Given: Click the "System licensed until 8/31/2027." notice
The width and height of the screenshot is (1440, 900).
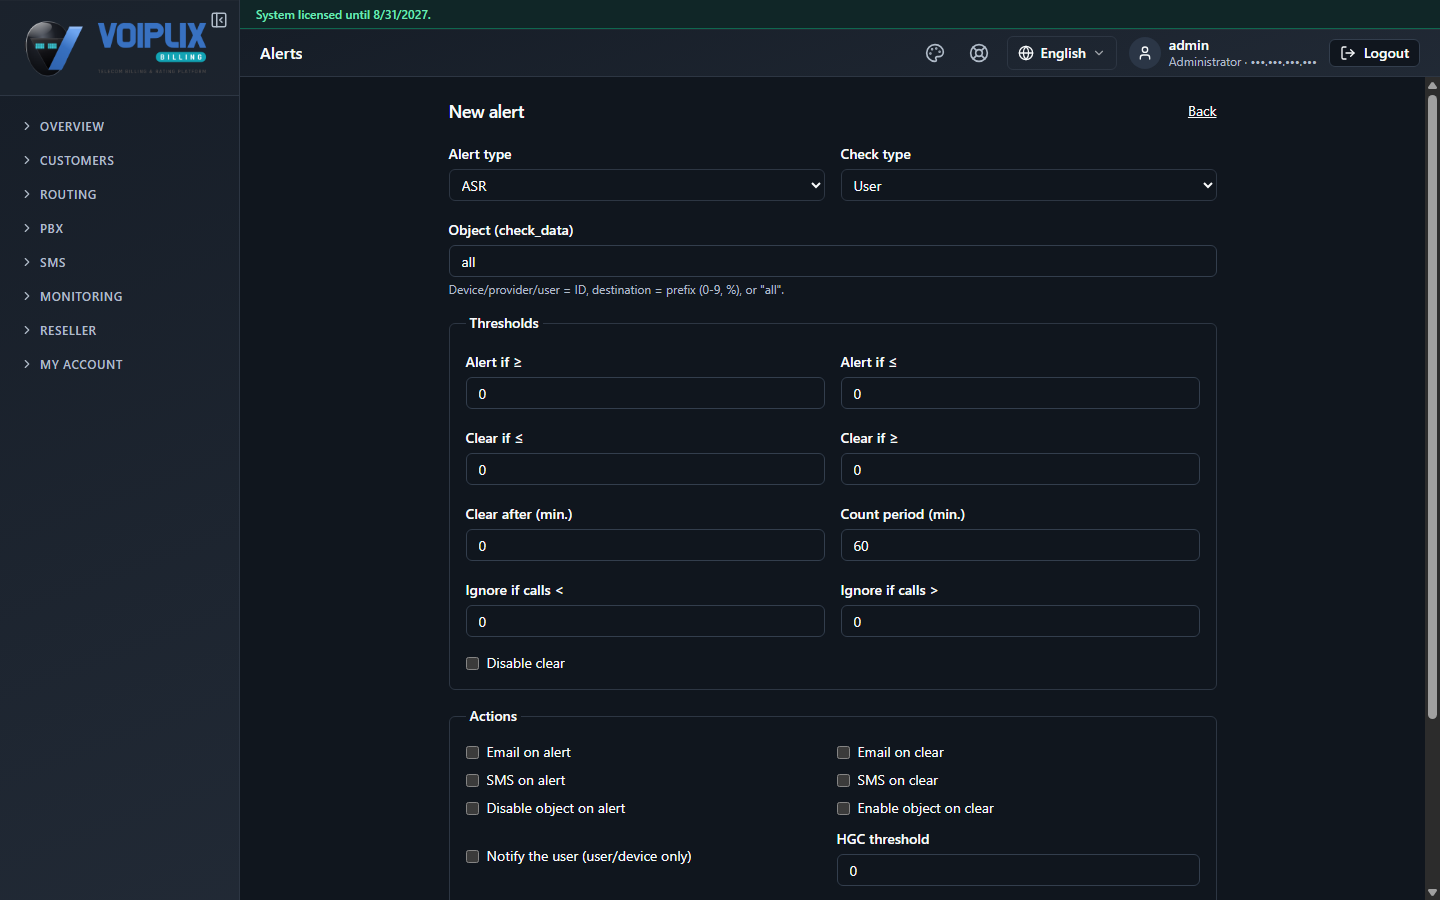Looking at the screenshot, I should [x=343, y=15].
